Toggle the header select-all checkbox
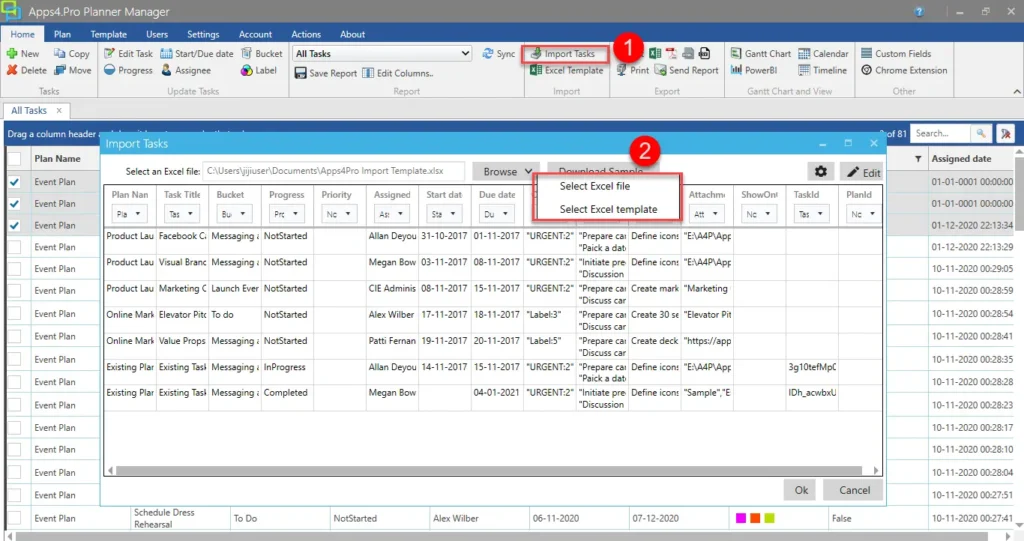The image size is (1024, 541). click(14, 158)
